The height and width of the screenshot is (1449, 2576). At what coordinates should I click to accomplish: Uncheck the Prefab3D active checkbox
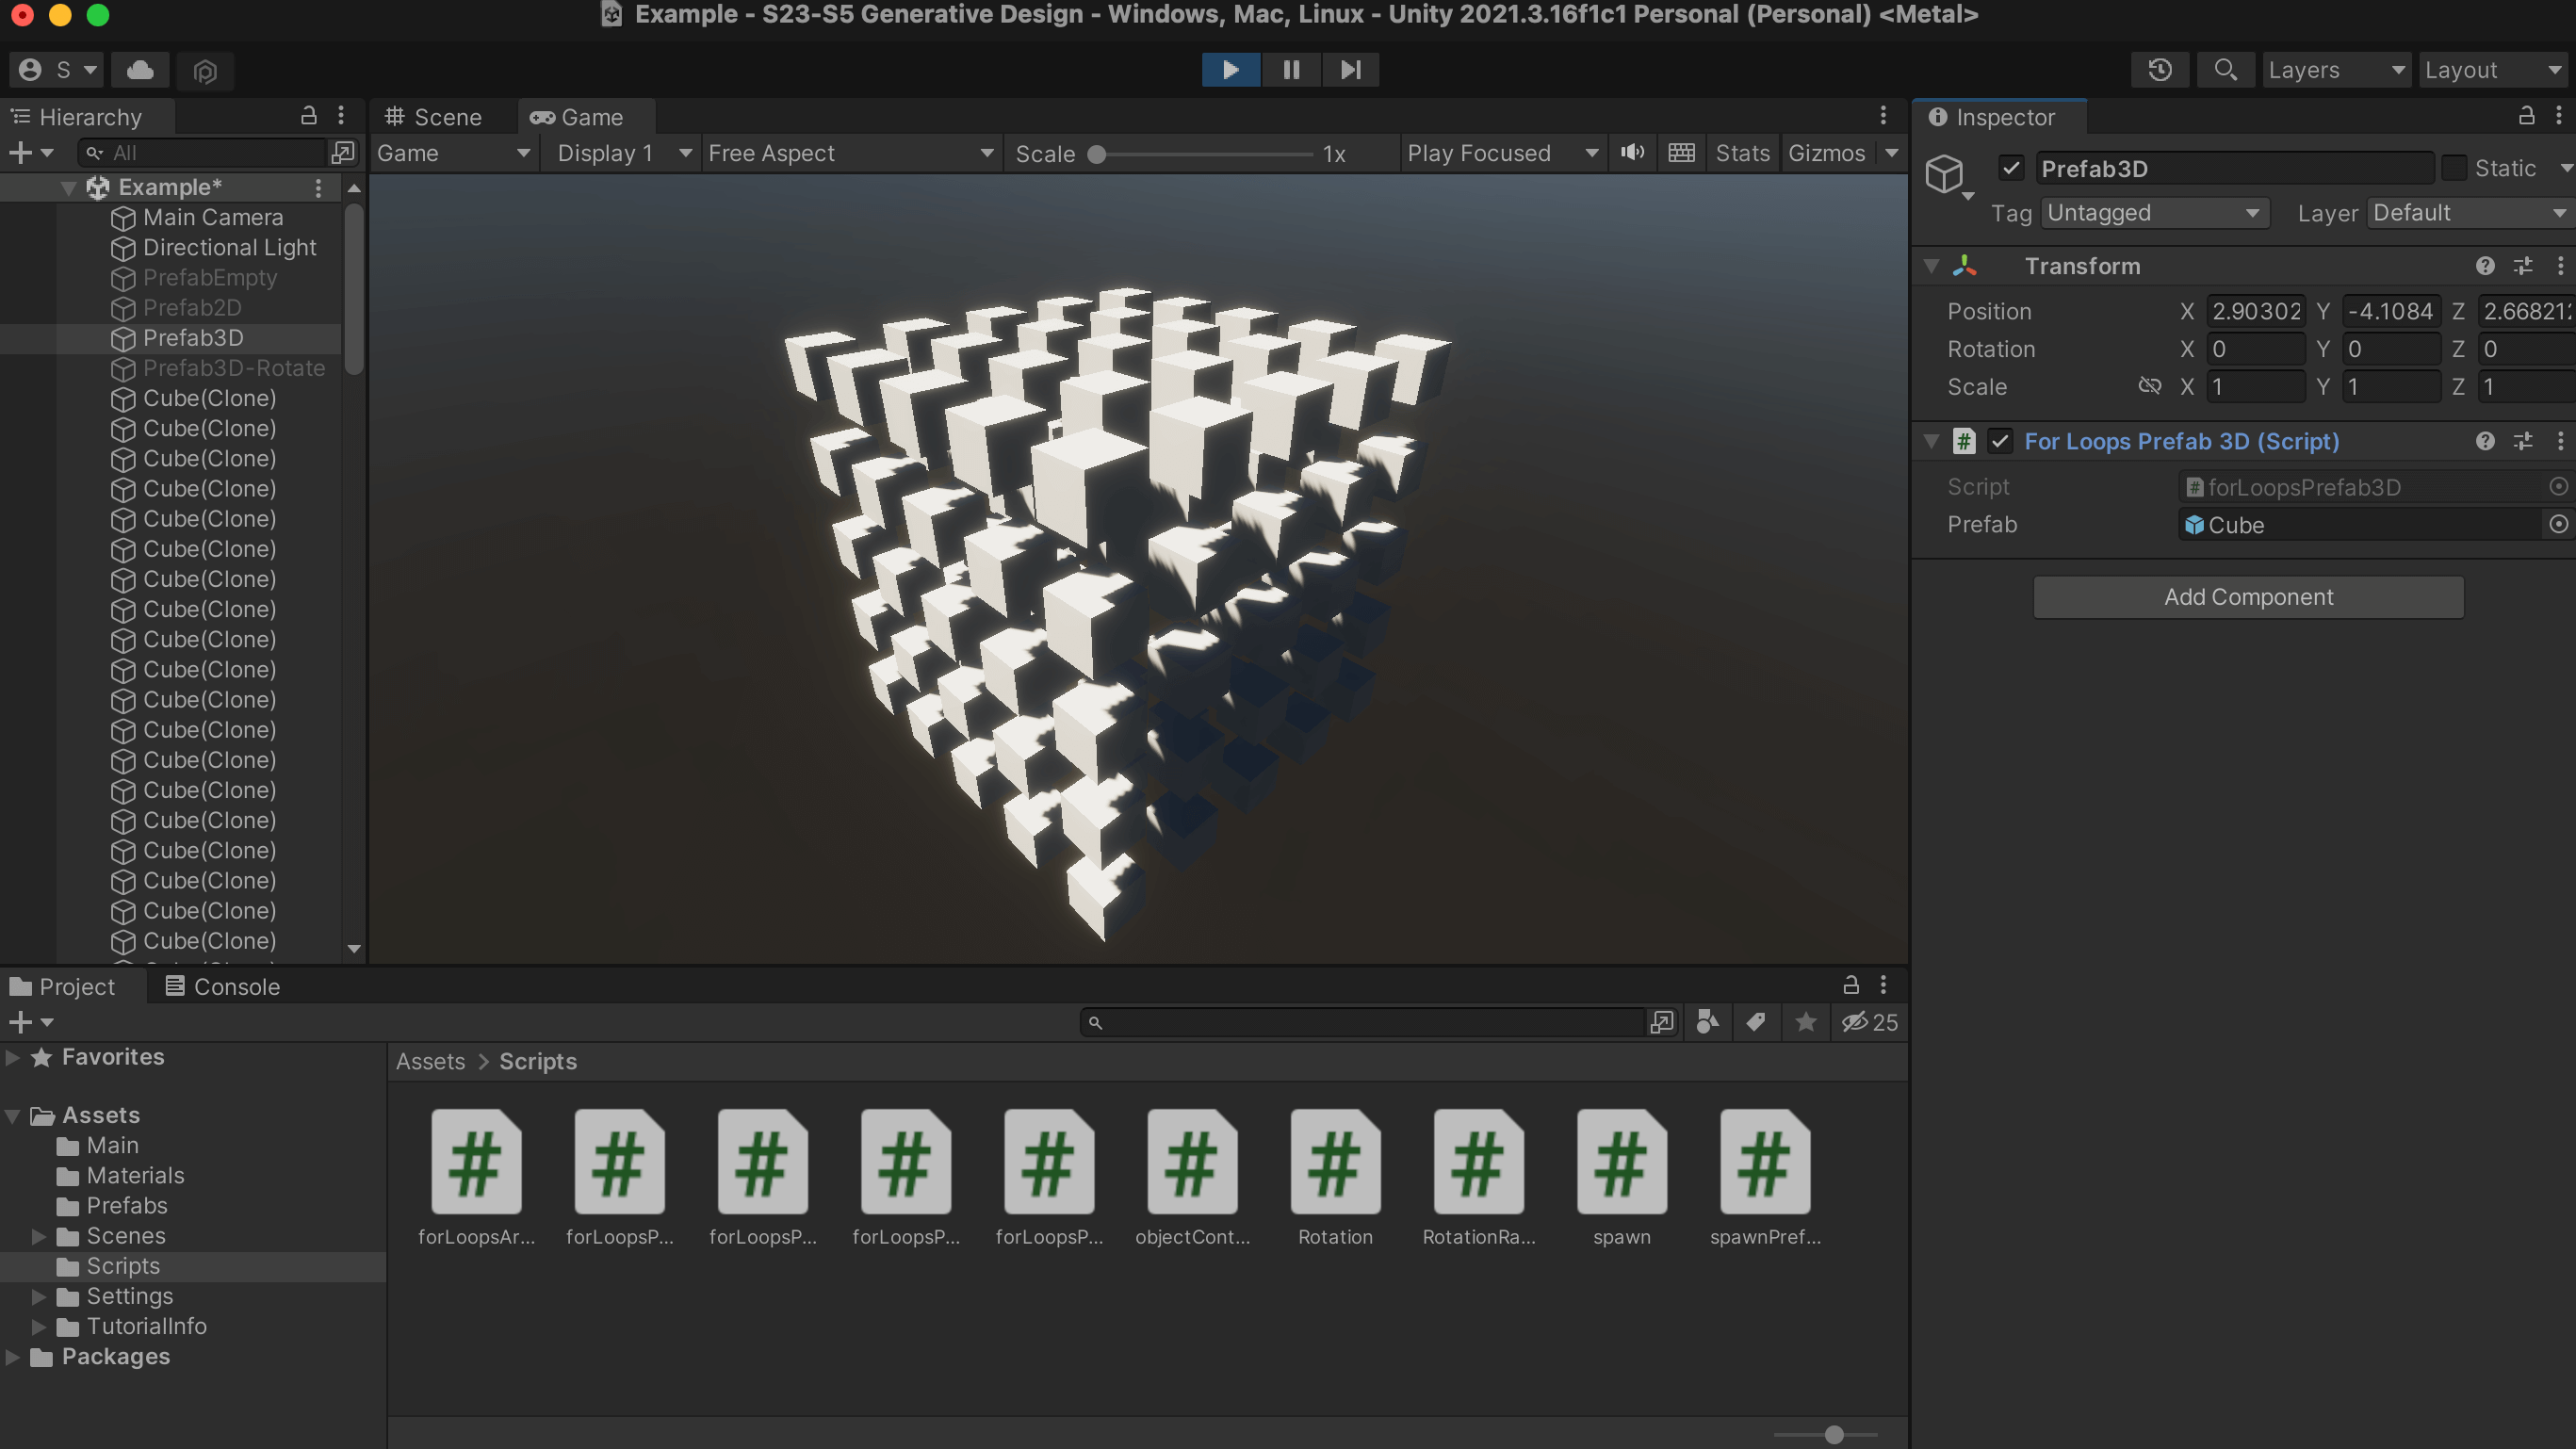coord(2012,168)
